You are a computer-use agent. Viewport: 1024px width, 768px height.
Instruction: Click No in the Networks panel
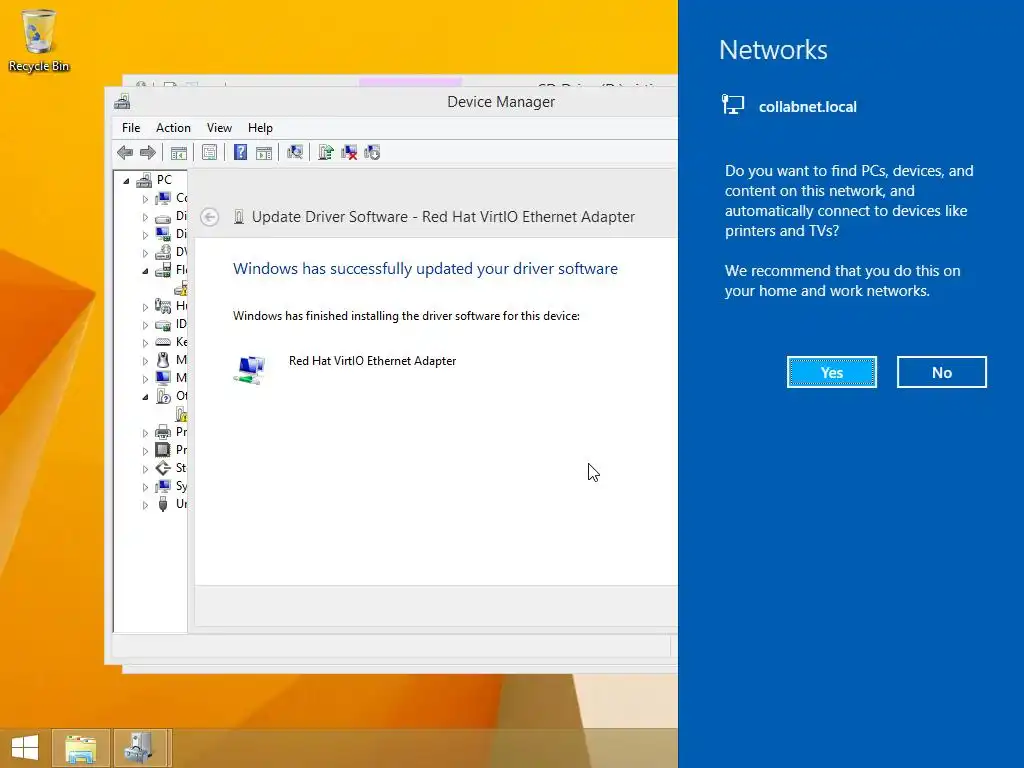(x=942, y=372)
